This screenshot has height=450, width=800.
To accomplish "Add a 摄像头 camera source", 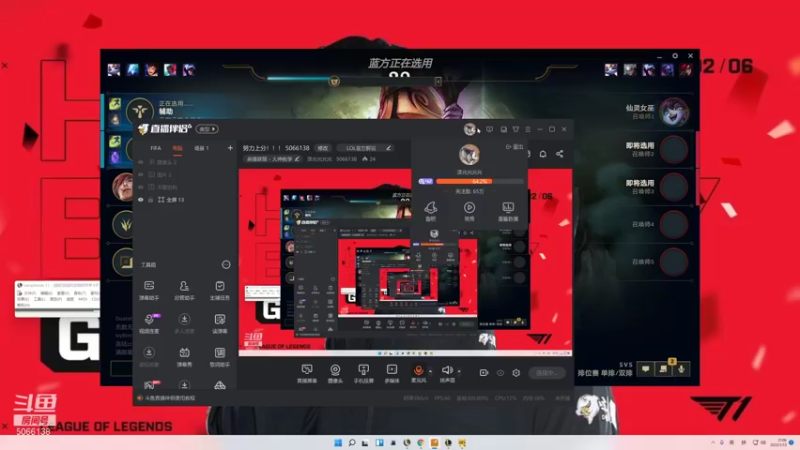I will click(x=335, y=373).
